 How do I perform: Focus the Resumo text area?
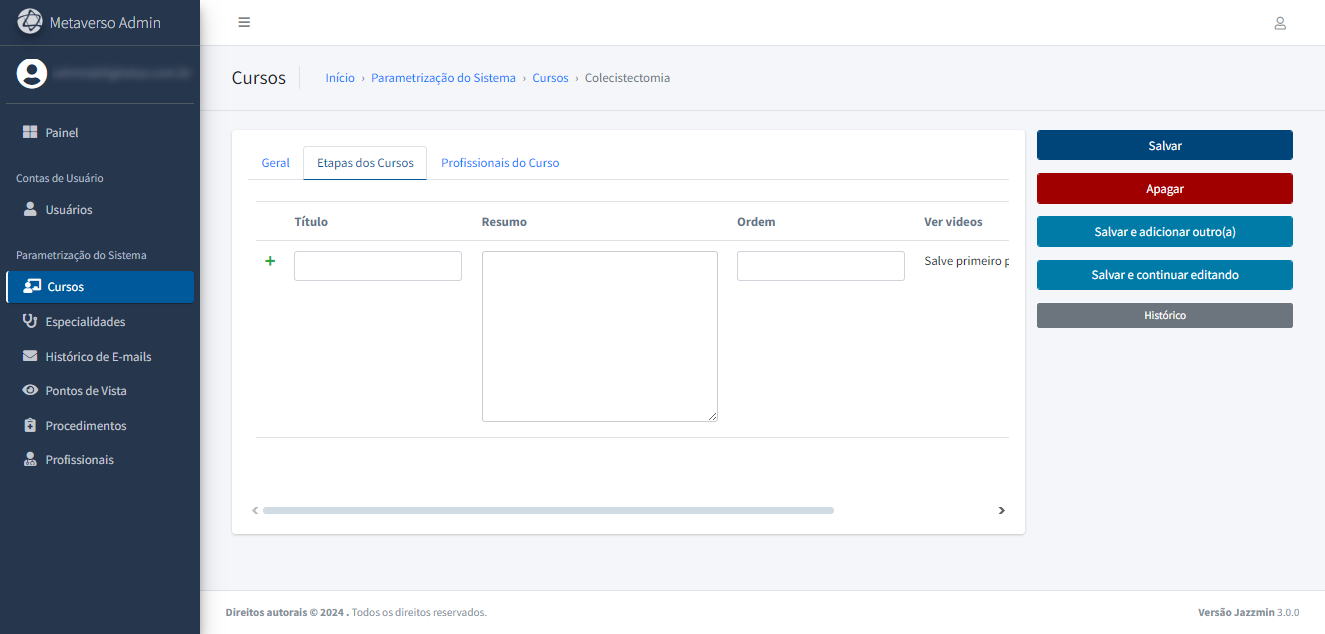click(599, 336)
